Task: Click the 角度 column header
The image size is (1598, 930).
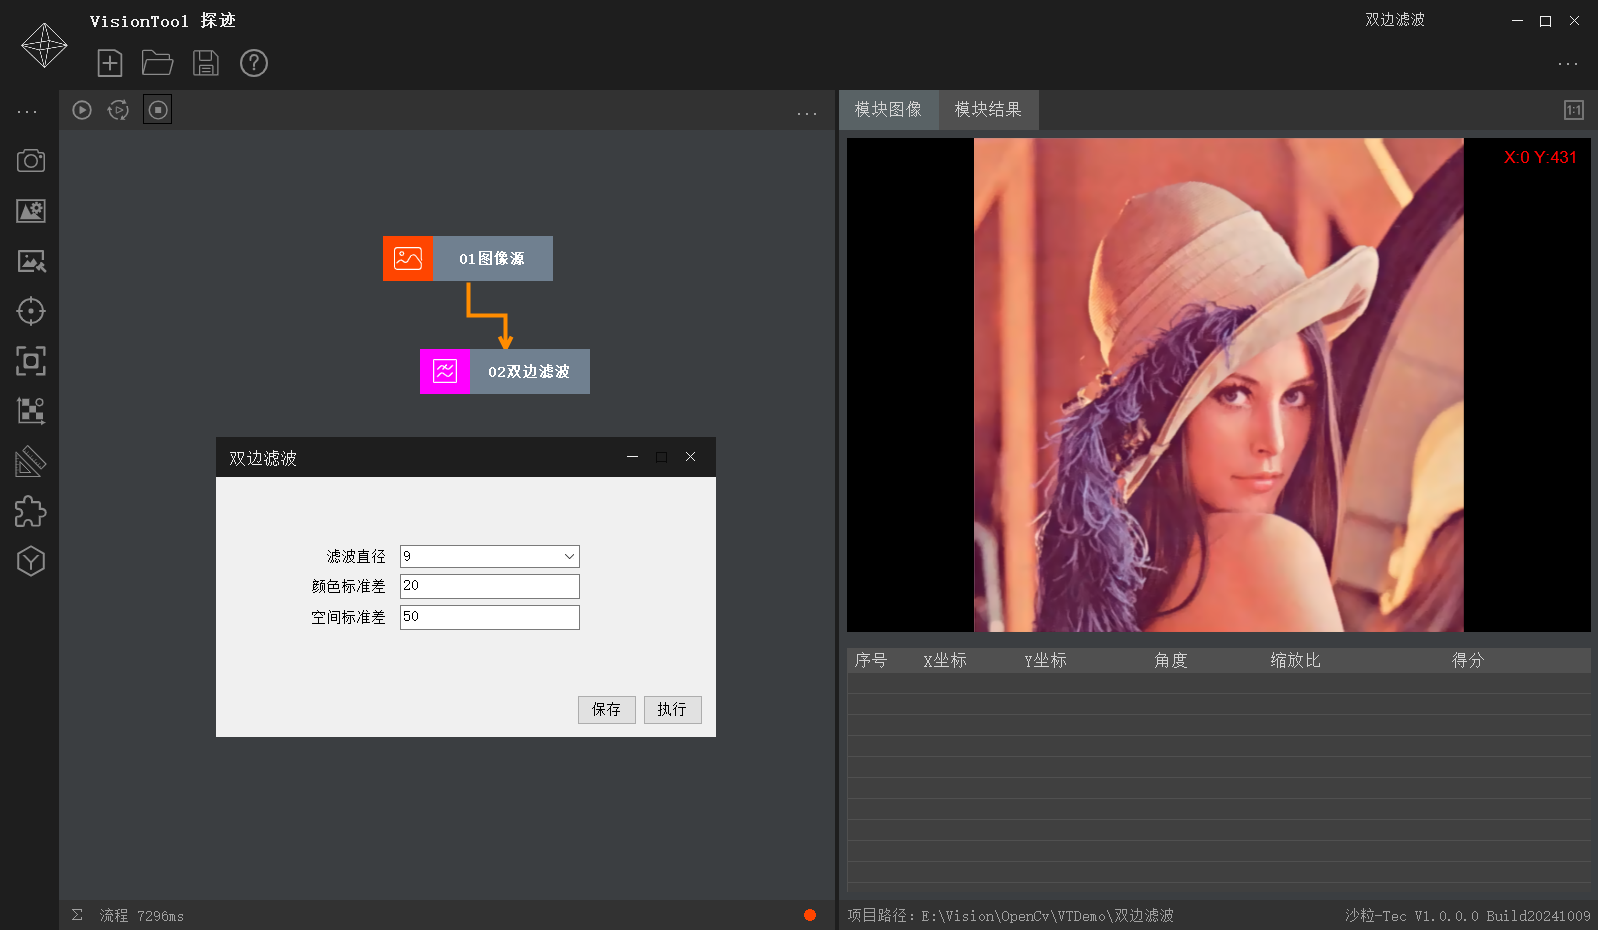Action: pos(1171,661)
